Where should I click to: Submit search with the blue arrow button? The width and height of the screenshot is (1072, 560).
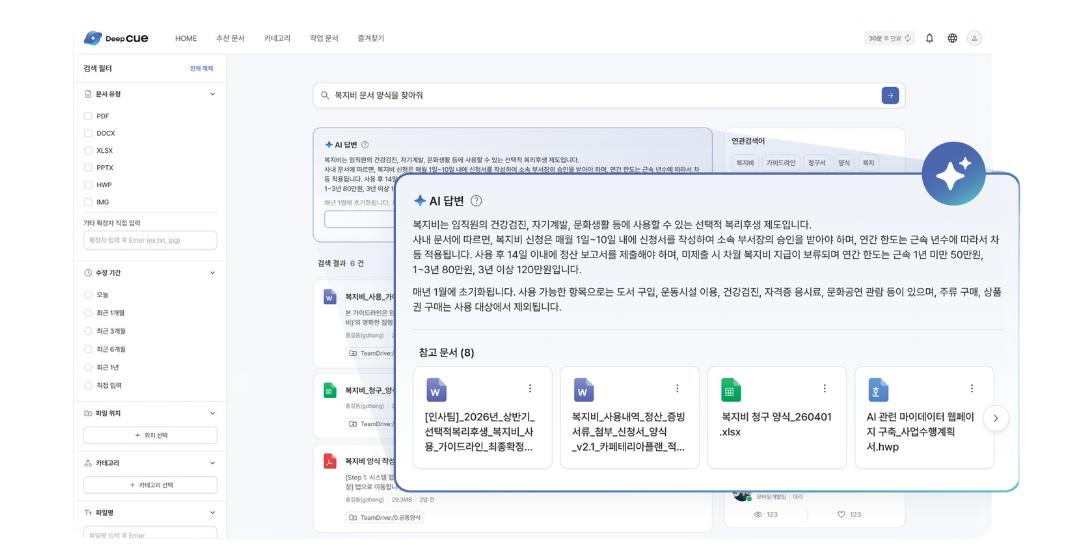click(x=889, y=96)
